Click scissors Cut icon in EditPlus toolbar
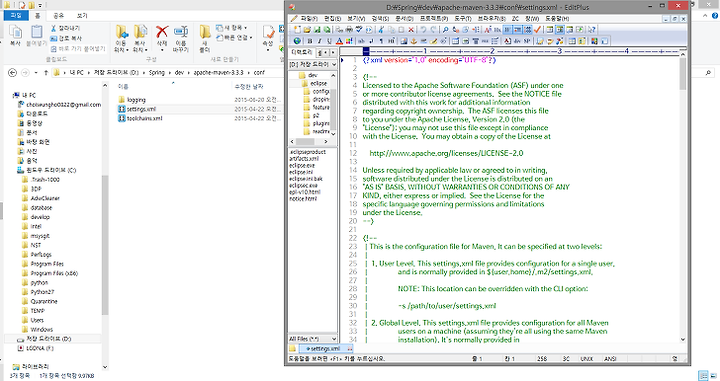The width and height of the screenshot is (720, 381). click(x=381, y=29)
